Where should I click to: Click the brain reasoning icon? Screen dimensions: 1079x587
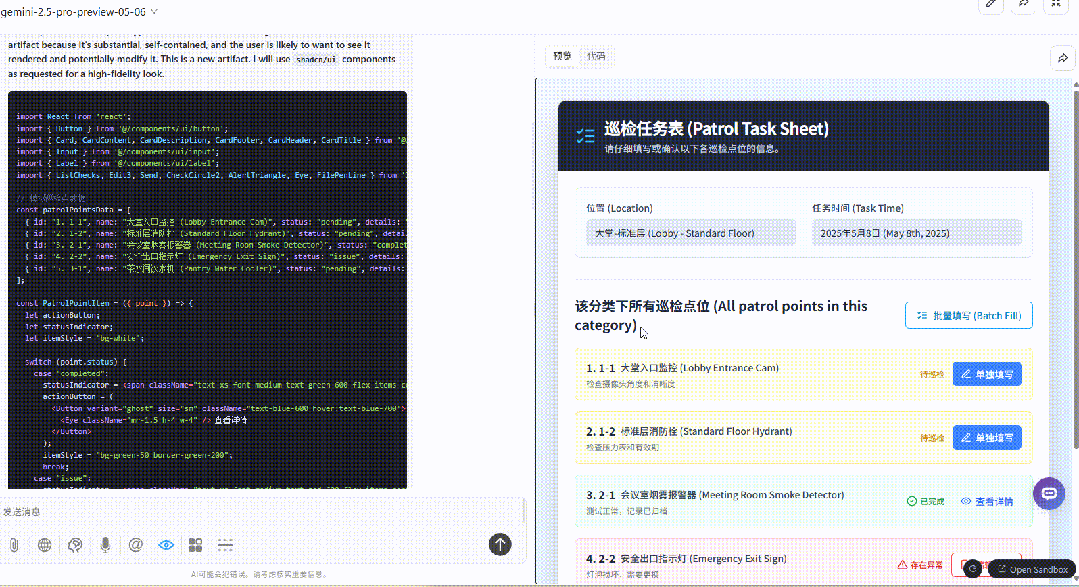point(76,545)
